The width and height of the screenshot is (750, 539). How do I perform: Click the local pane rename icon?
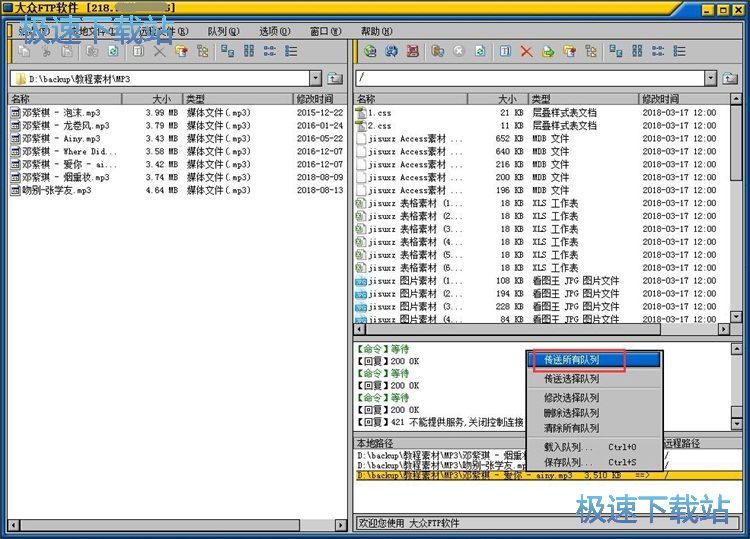[138, 51]
